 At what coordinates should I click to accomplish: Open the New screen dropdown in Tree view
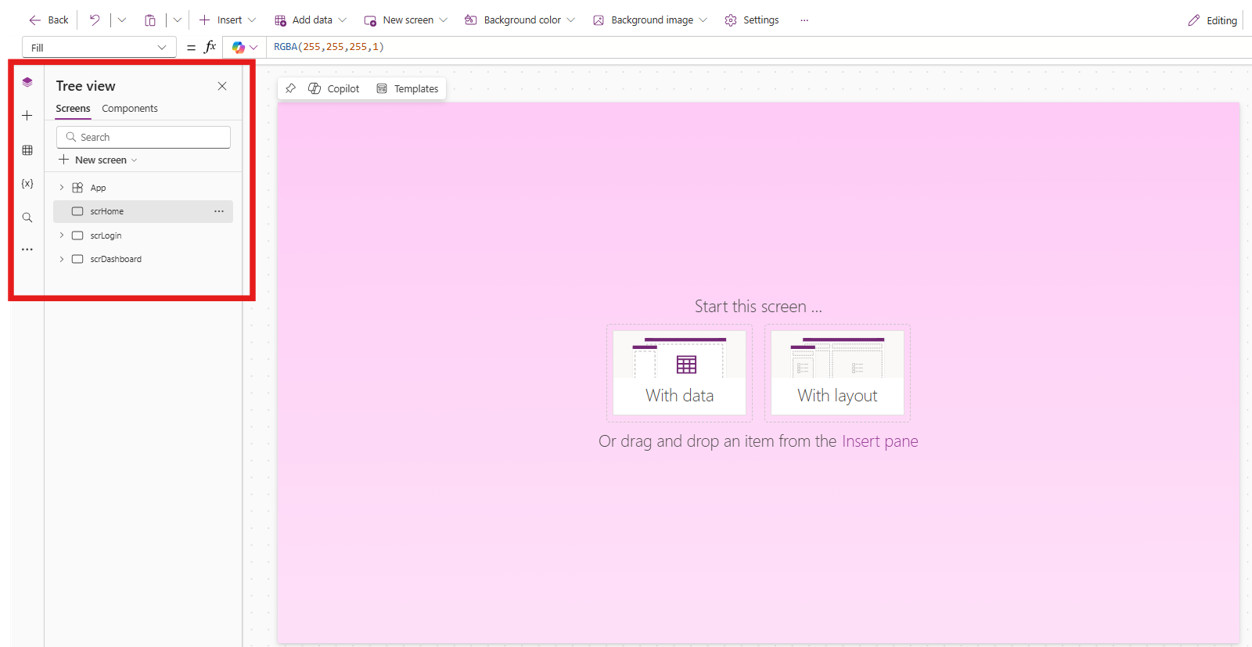97,159
